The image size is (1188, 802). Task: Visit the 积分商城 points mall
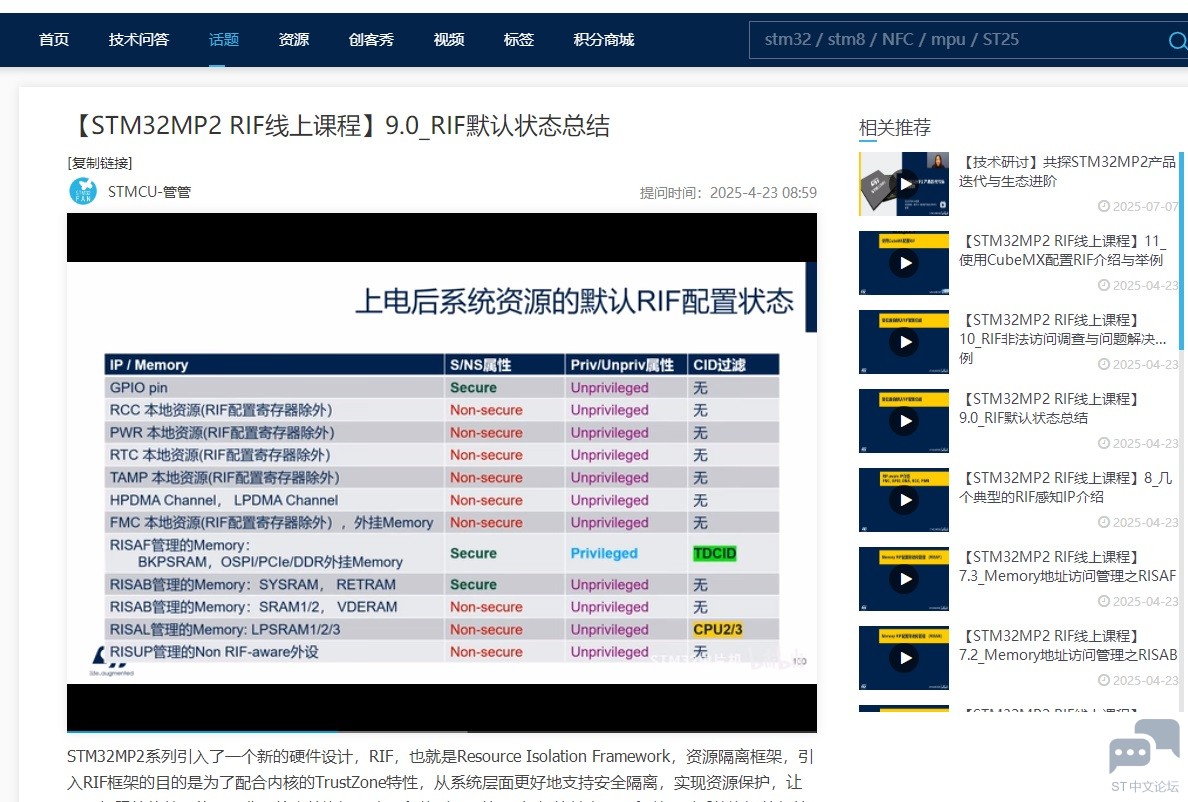point(604,39)
